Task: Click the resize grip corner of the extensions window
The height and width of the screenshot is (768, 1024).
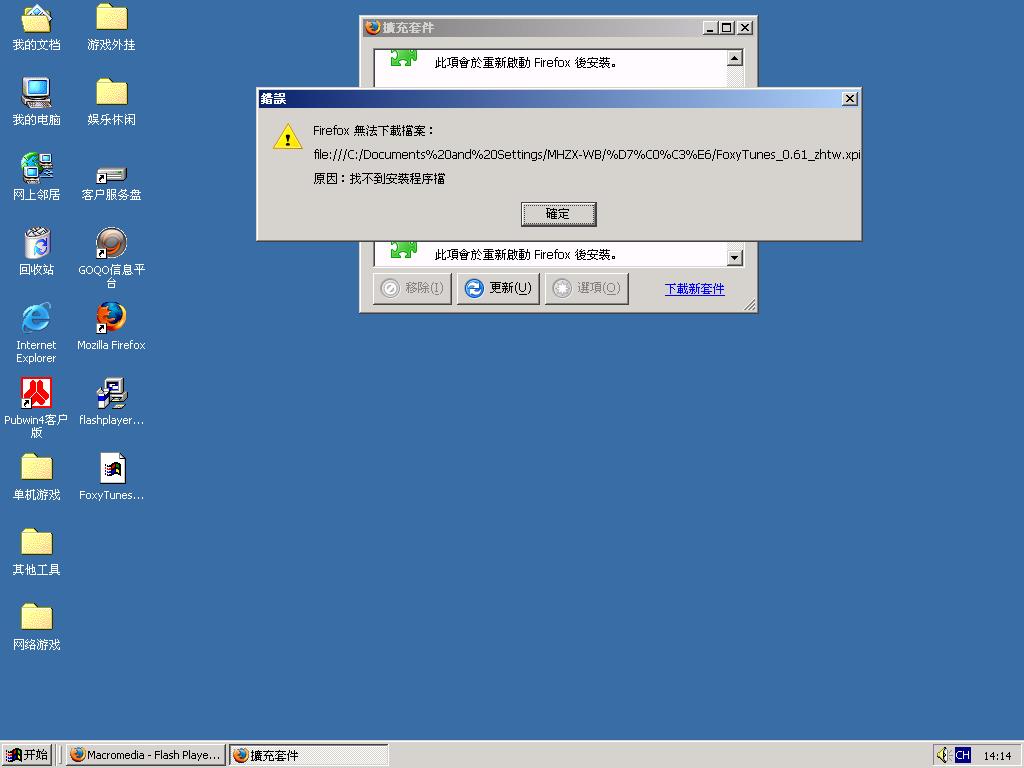Action: pos(750,305)
